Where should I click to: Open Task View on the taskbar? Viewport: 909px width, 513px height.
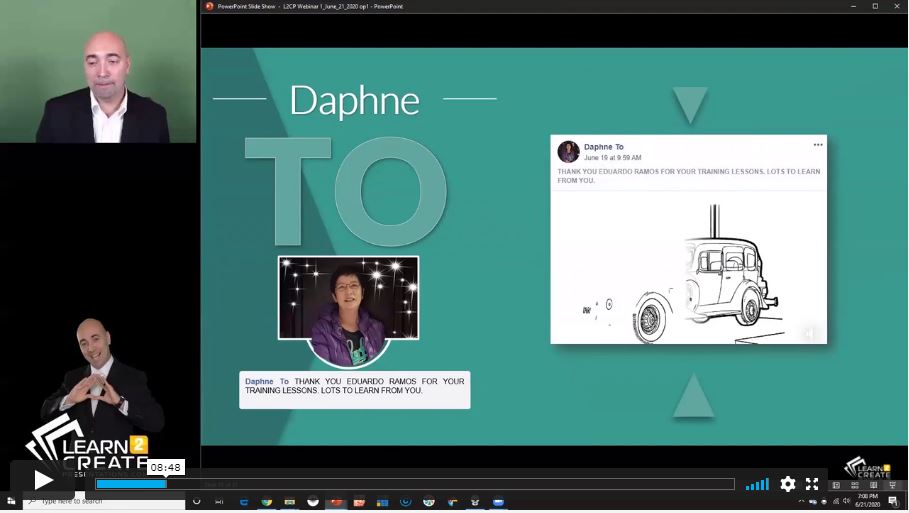point(217,501)
